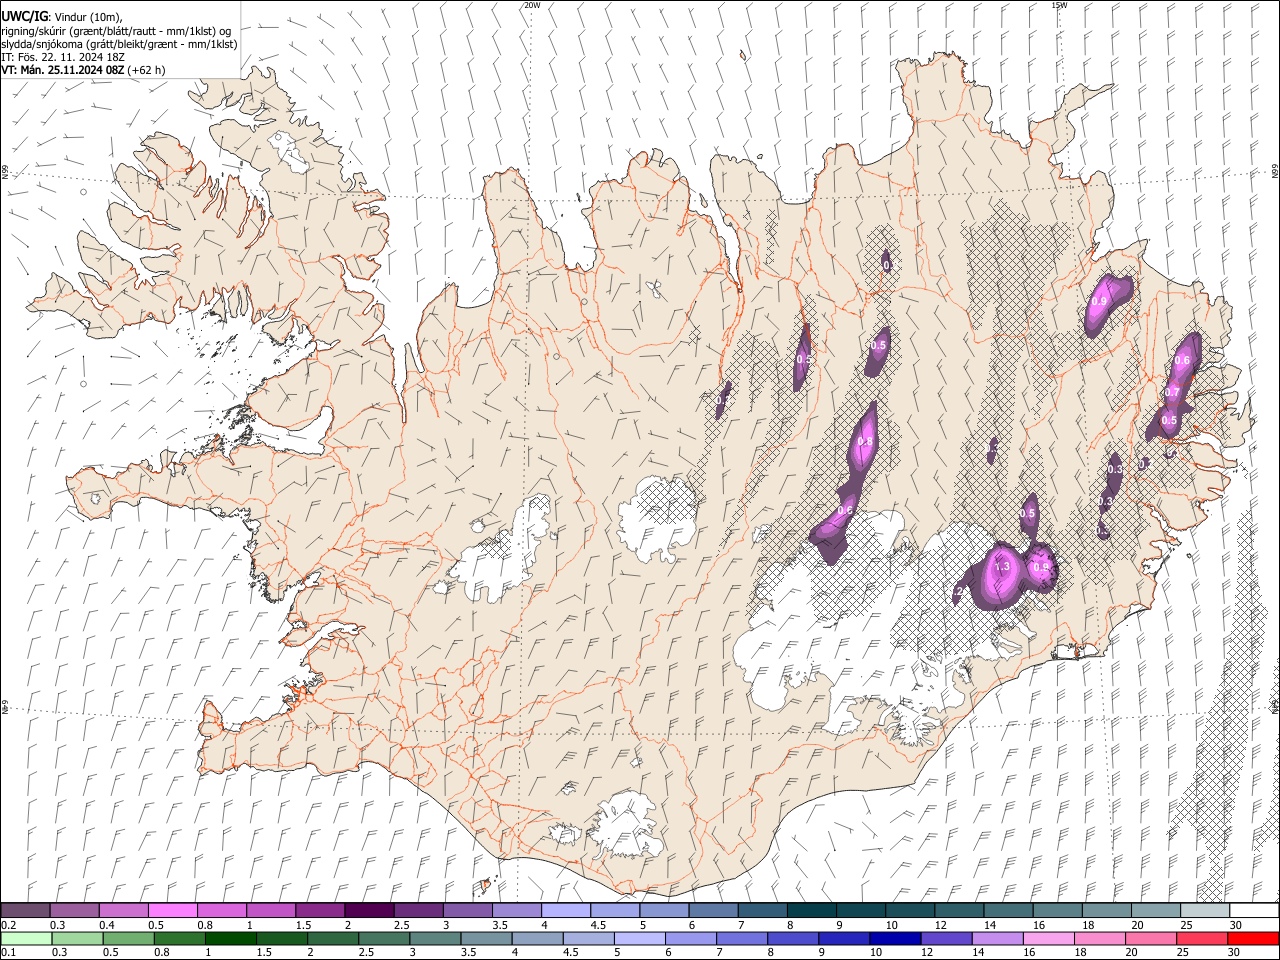Image resolution: width=1280 pixels, height=960 pixels.
Task: Click the 2.5 swatch in the lower green legend row
Action: click(383, 938)
